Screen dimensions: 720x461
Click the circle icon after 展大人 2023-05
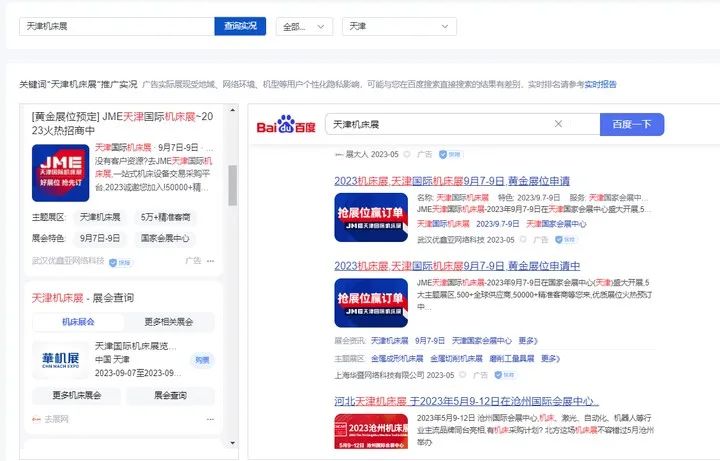(406, 154)
